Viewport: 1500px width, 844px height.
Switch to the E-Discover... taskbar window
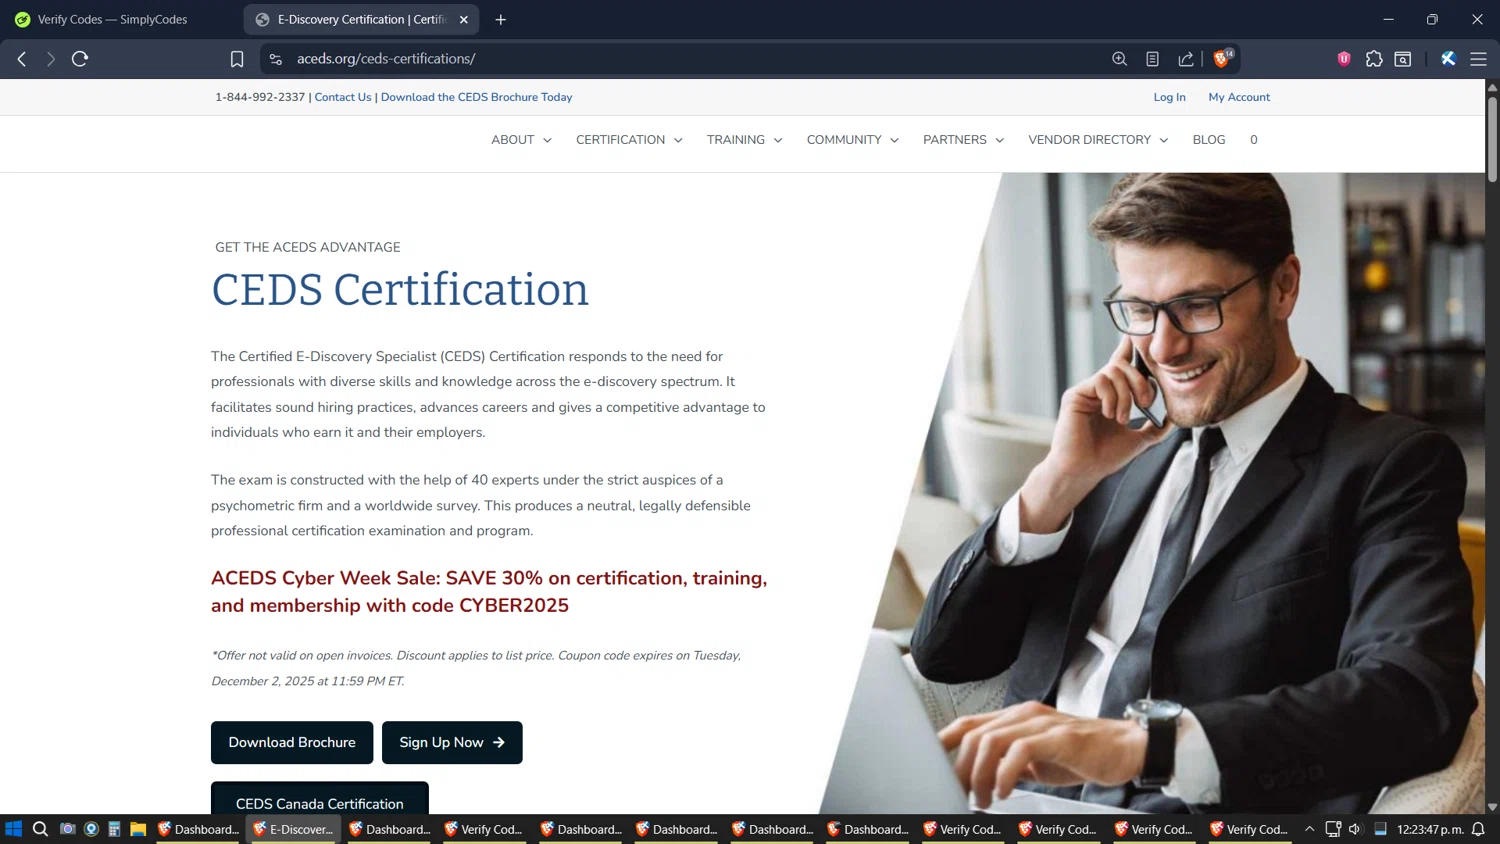[x=294, y=829]
